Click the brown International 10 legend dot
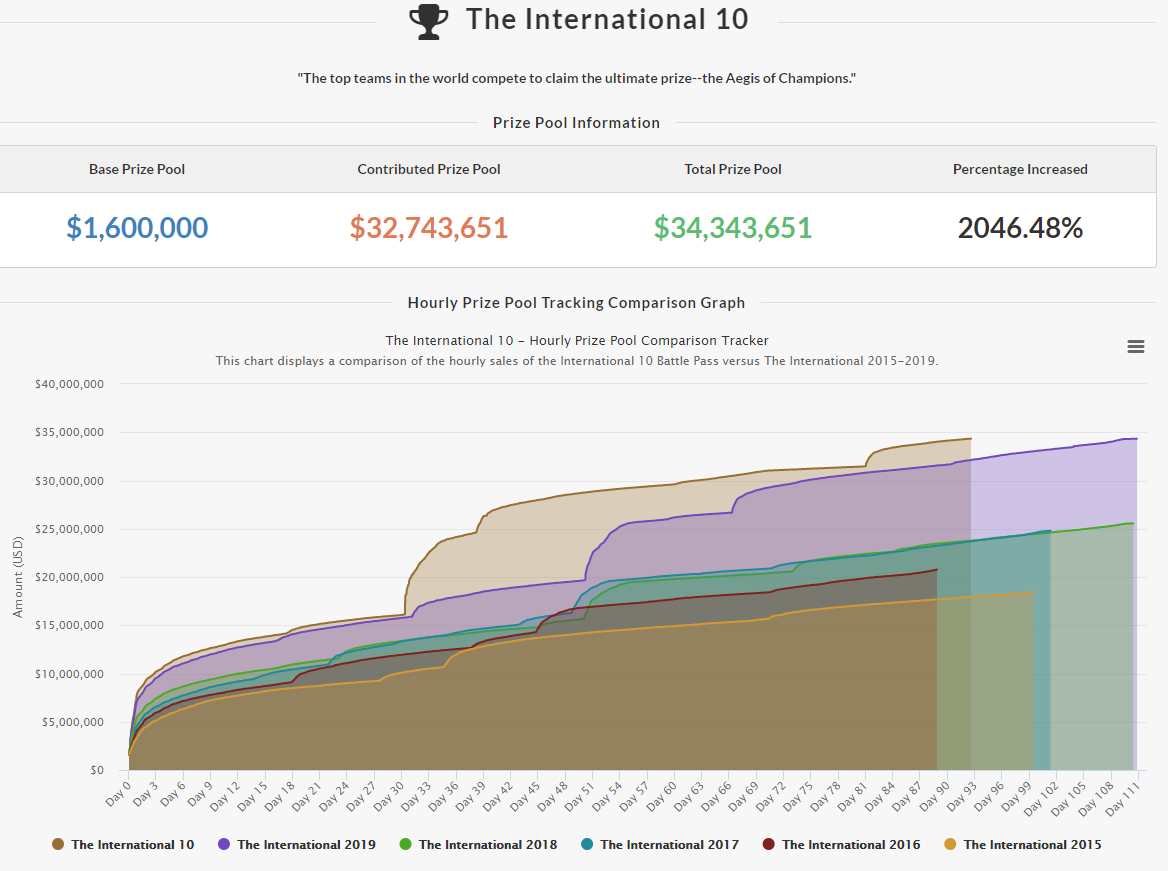1168x871 pixels. click(57, 844)
